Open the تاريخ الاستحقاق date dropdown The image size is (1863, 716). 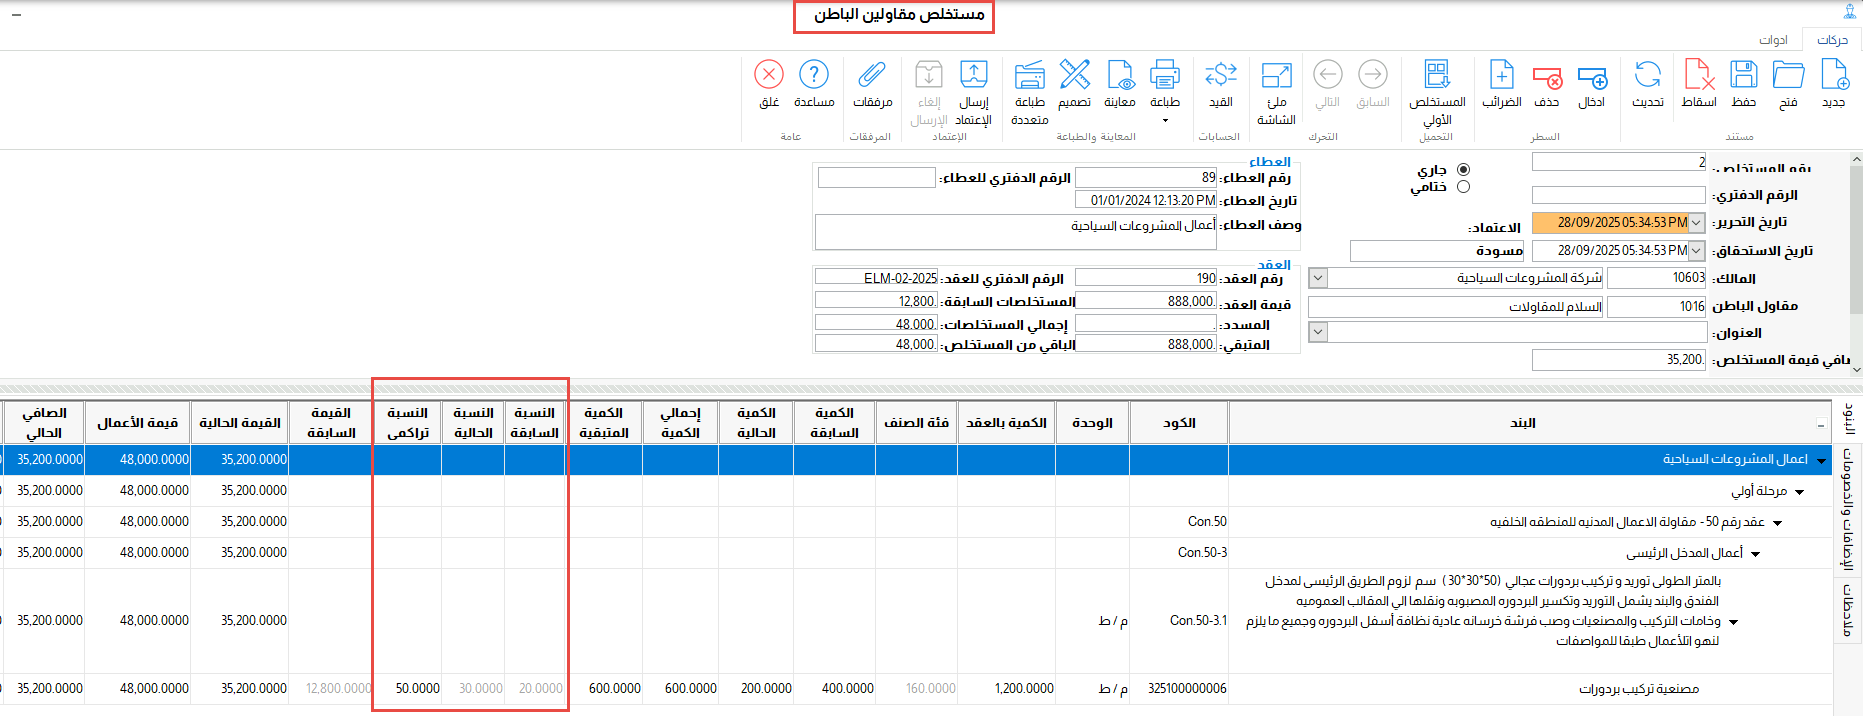(1697, 251)
